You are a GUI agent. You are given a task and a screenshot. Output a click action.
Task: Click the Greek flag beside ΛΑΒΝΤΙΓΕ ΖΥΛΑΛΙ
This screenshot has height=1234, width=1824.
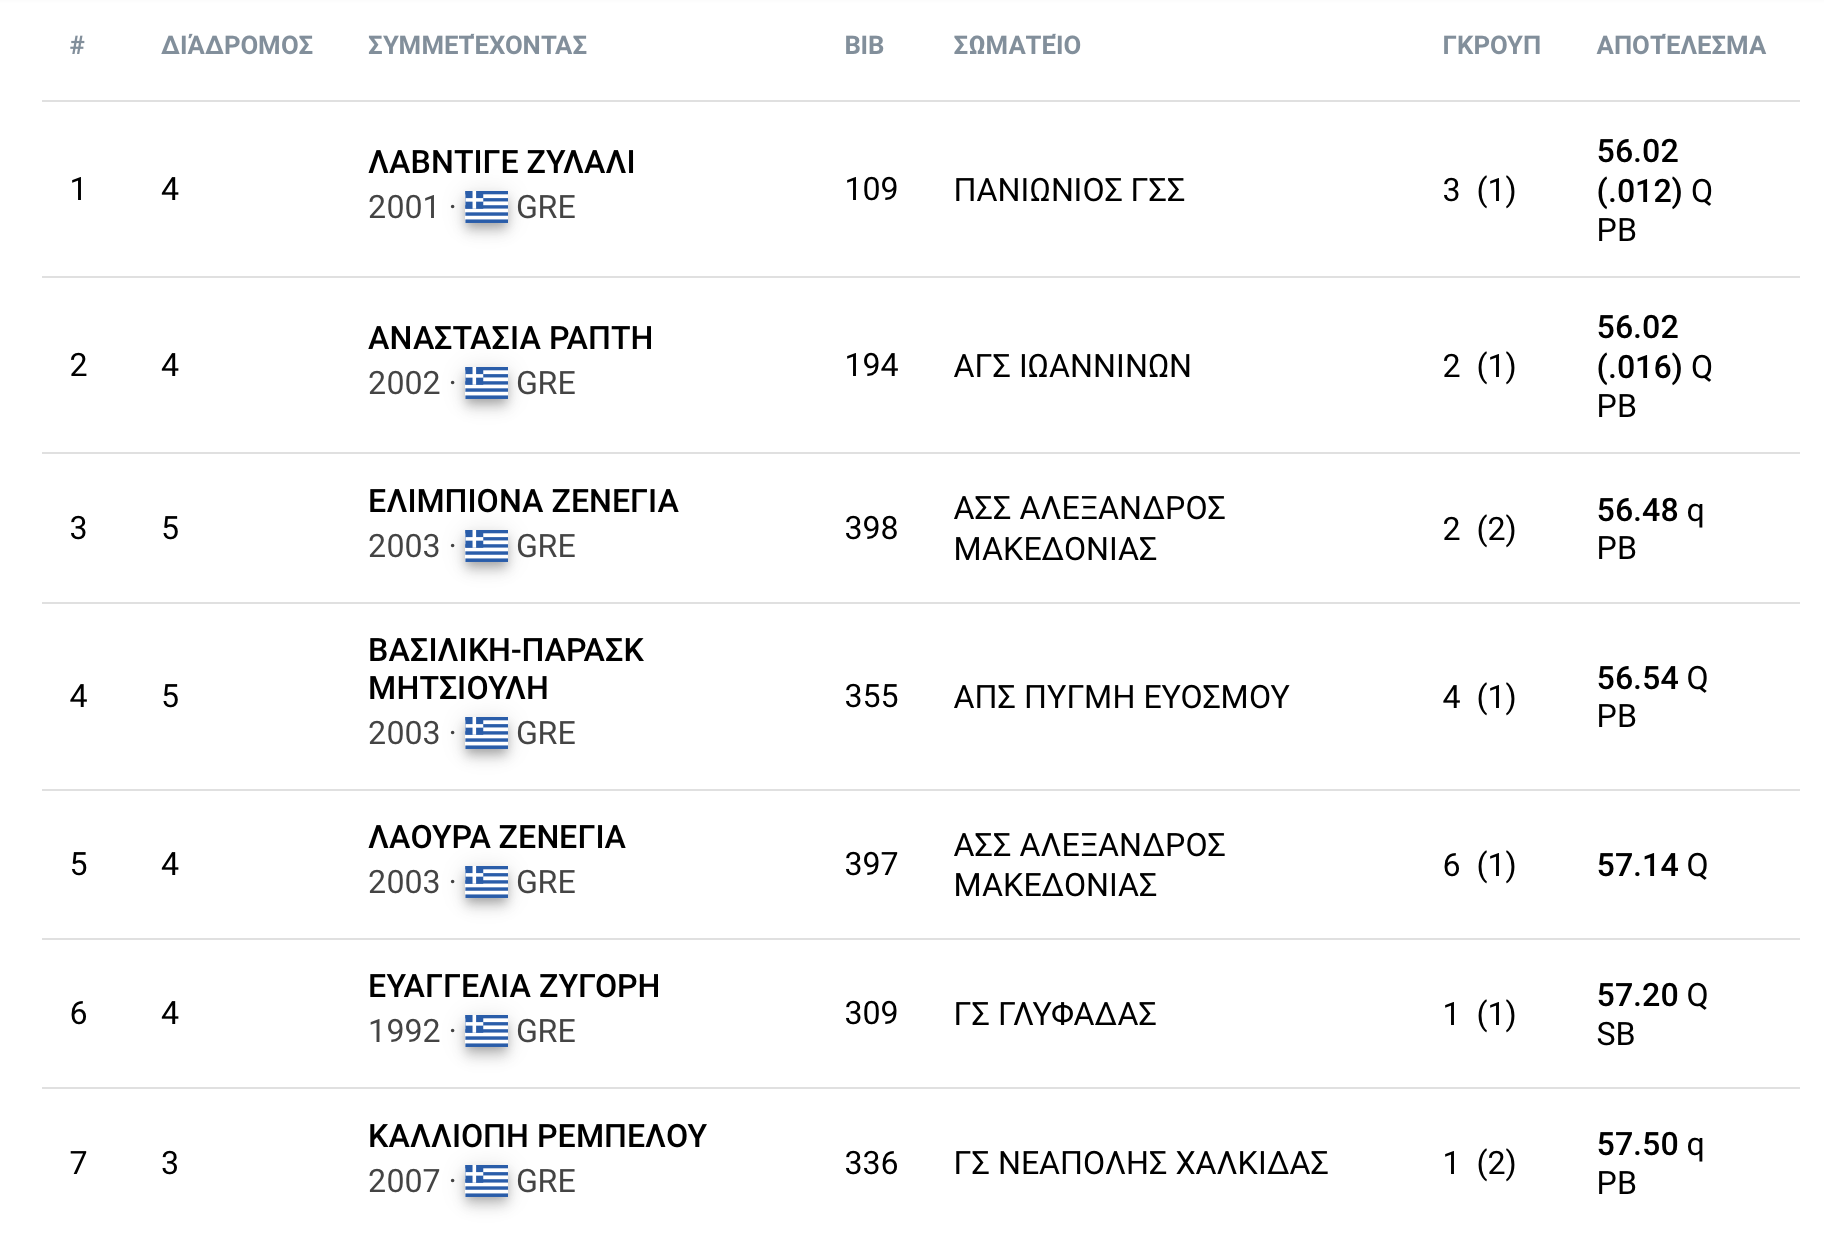pyautogui.click(x=486, y=207)
